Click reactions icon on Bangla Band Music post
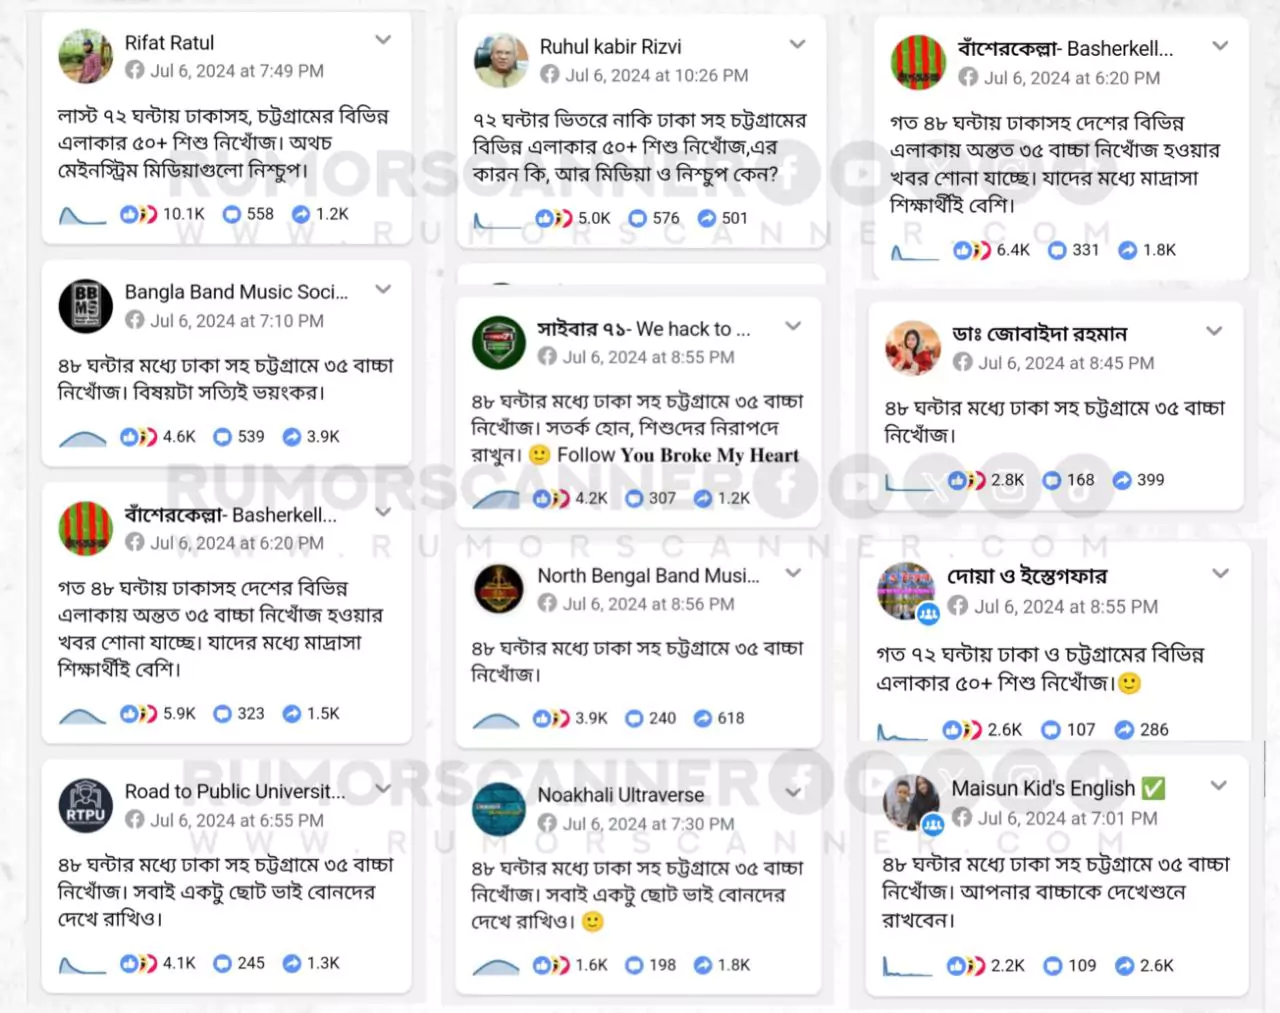The width and height of the screenshot is (1280, 1013). click(138, 437)
